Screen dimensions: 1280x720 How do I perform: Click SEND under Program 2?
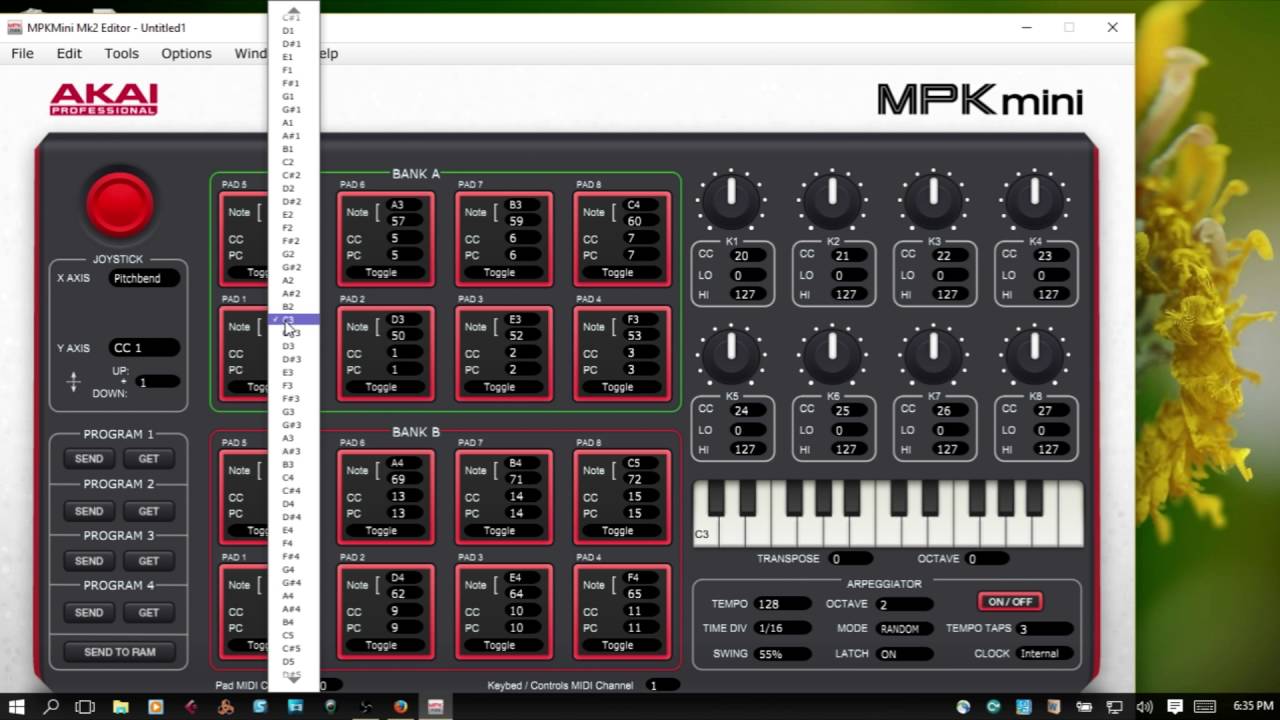click(89, 511)
